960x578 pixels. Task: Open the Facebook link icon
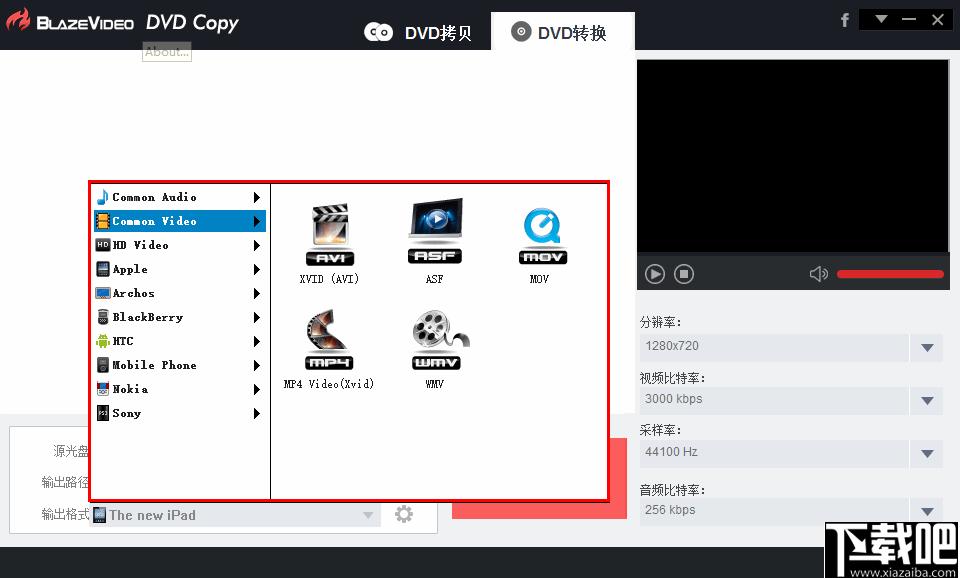[x=845, y=20]
